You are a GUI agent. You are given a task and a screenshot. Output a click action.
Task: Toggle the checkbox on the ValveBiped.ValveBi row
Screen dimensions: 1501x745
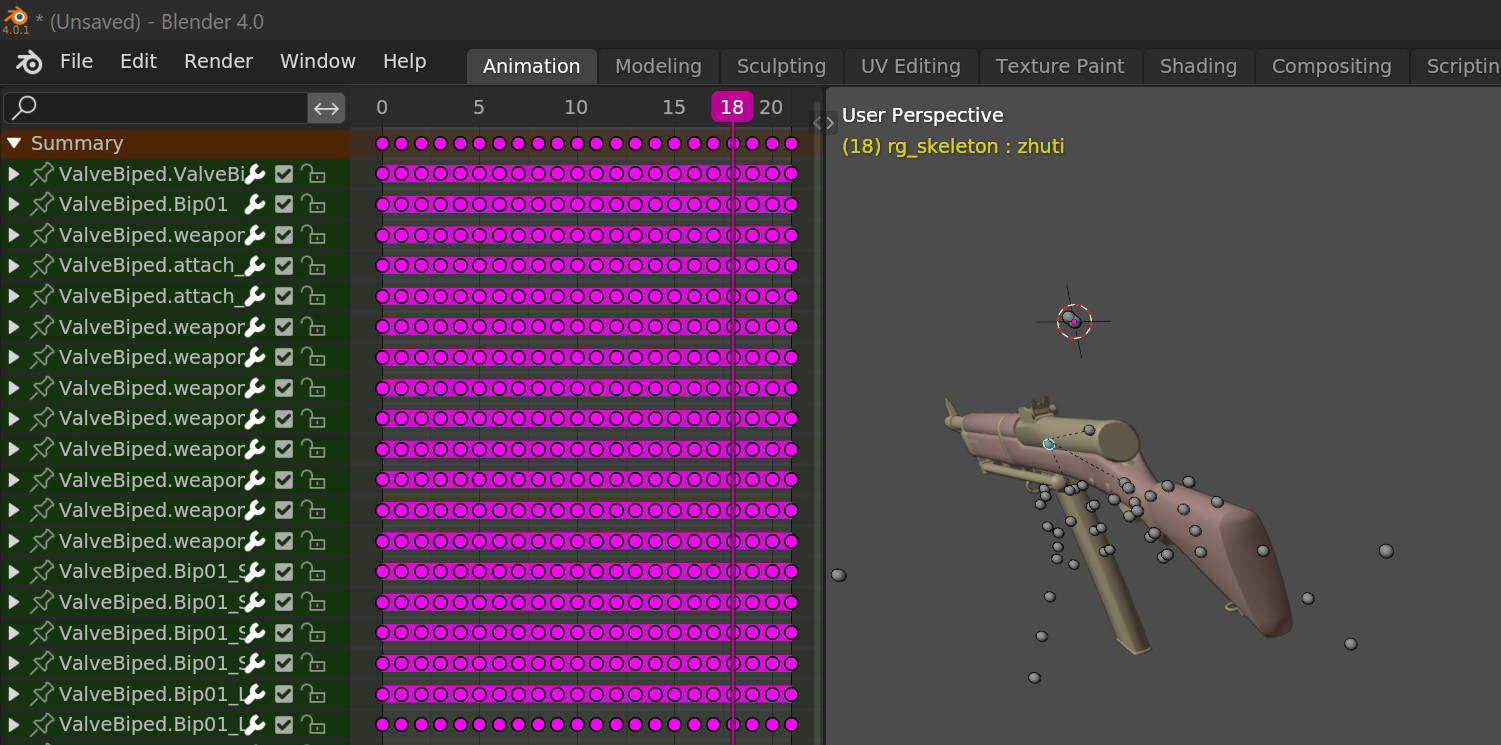284,174
